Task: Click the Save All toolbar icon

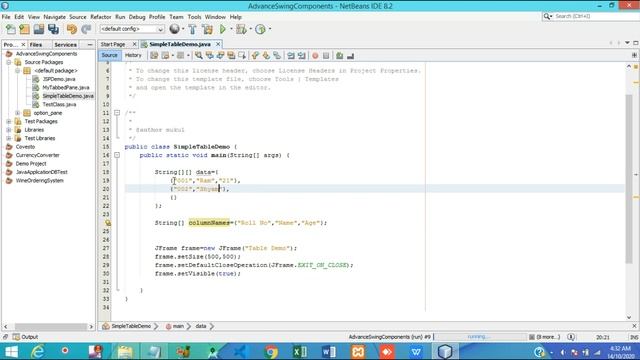Action: pos(53,29)
